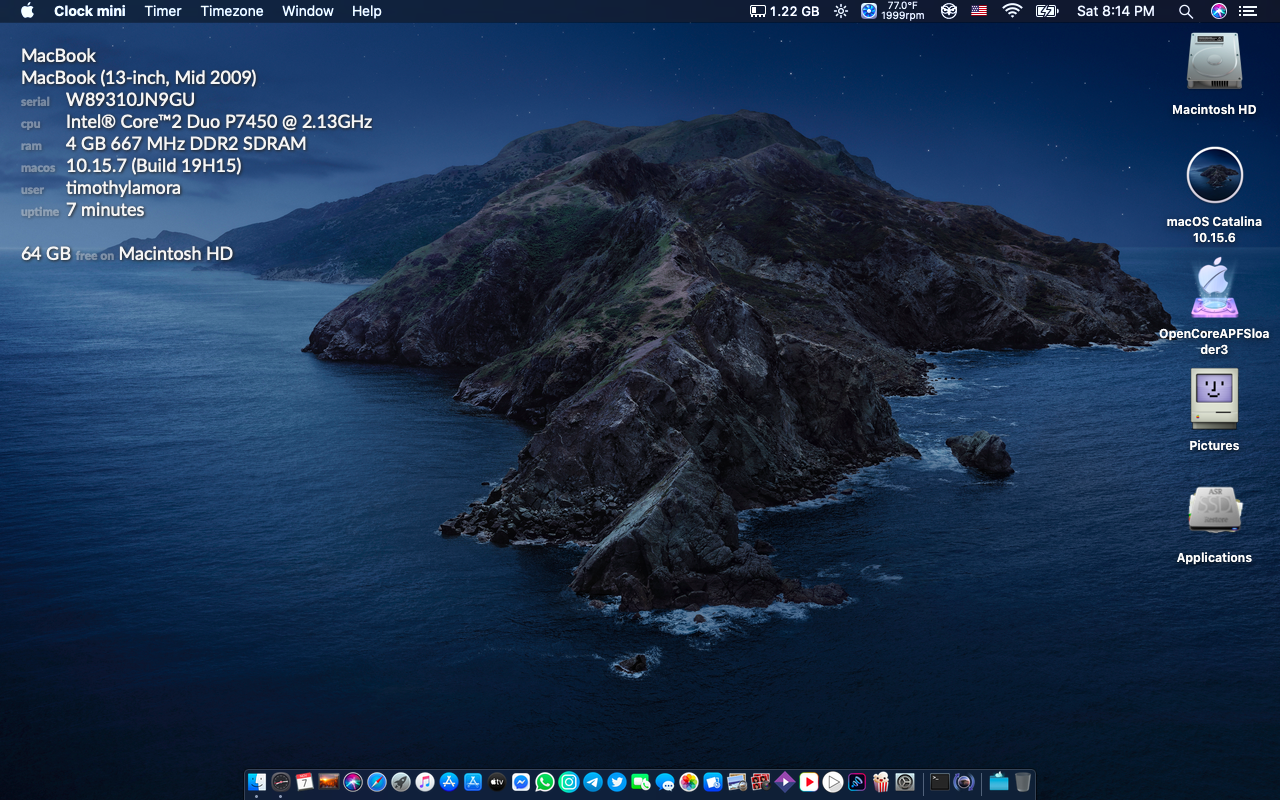Open the Timer menu
The width and height of the screenshot is (1280, 800).
click(163, 11)
